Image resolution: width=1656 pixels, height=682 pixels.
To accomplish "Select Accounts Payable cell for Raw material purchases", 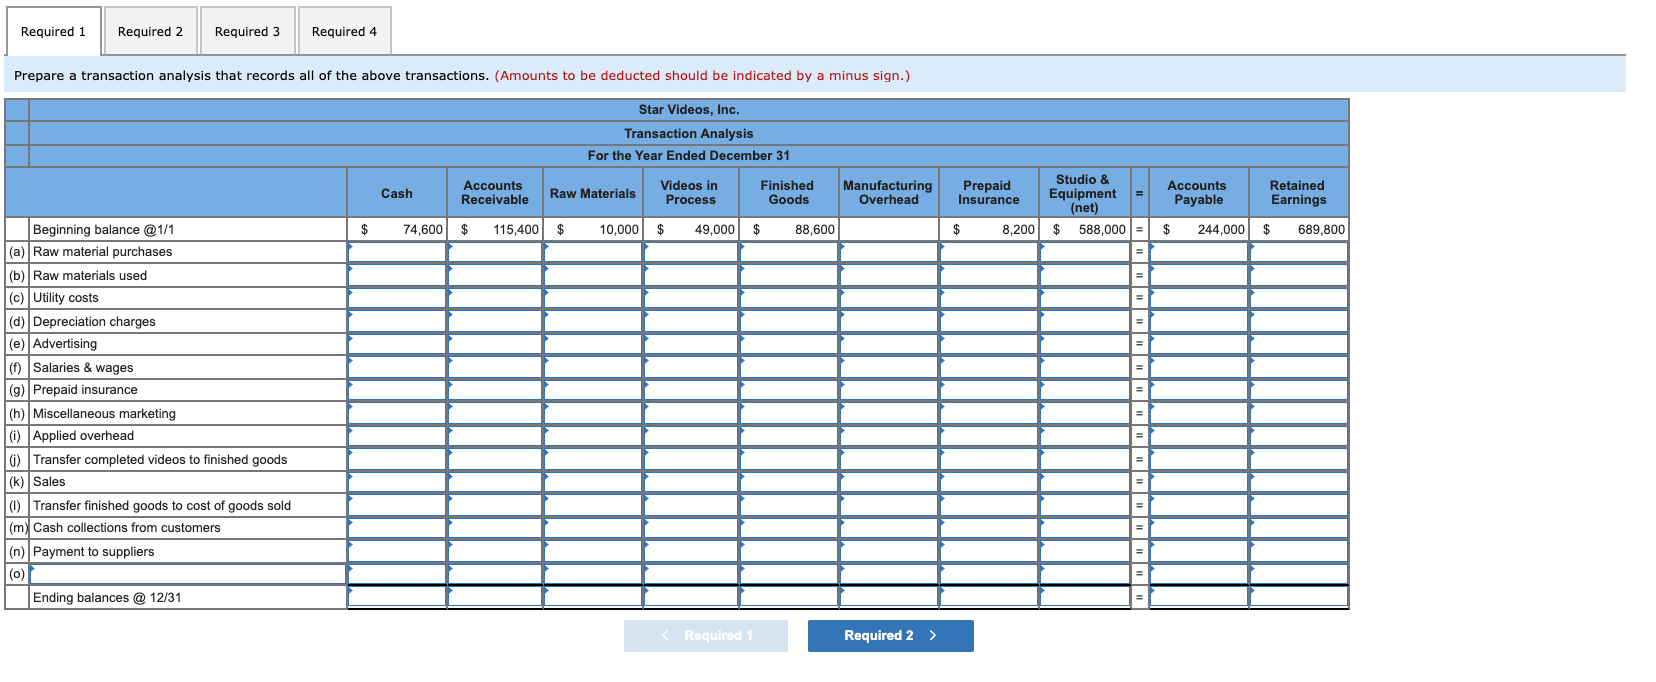I will pyautogui.click(x=1199, y=252).
